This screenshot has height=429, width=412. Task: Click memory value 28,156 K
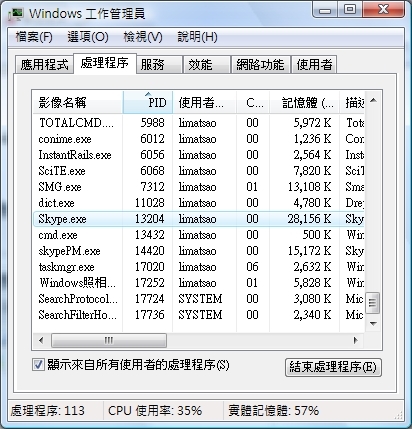pyautogui.click(x=310, y=219)
